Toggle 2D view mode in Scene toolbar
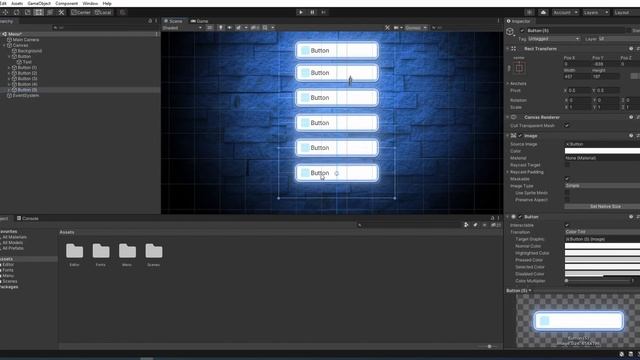Image resolution: width=640 pixels, height=360 pixels. pos(210,28)
